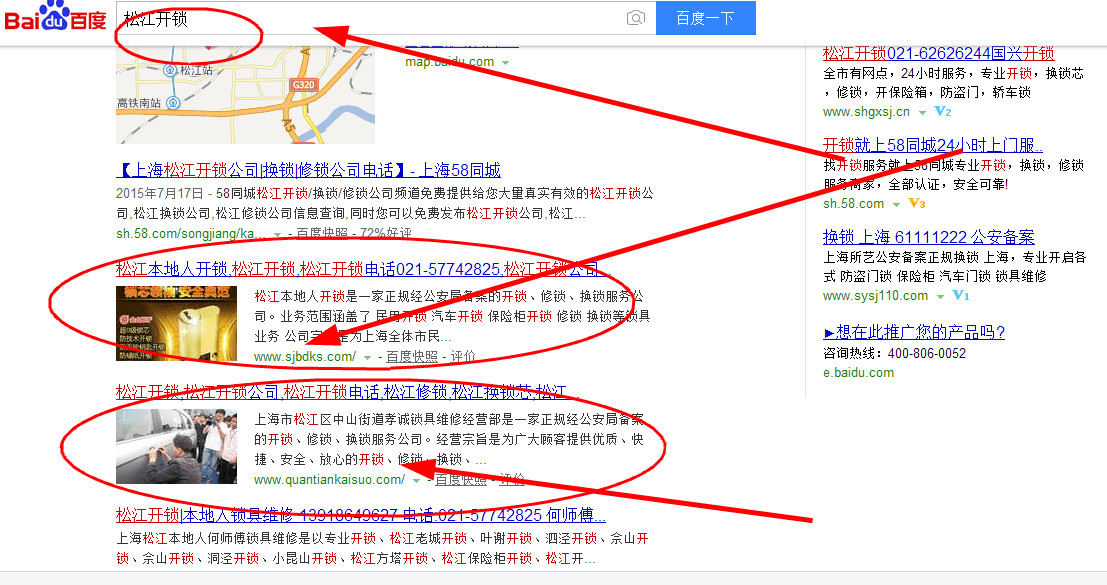
Task: Click the V1 credibility badge beside www.sysj110.com
Action: 961,296
